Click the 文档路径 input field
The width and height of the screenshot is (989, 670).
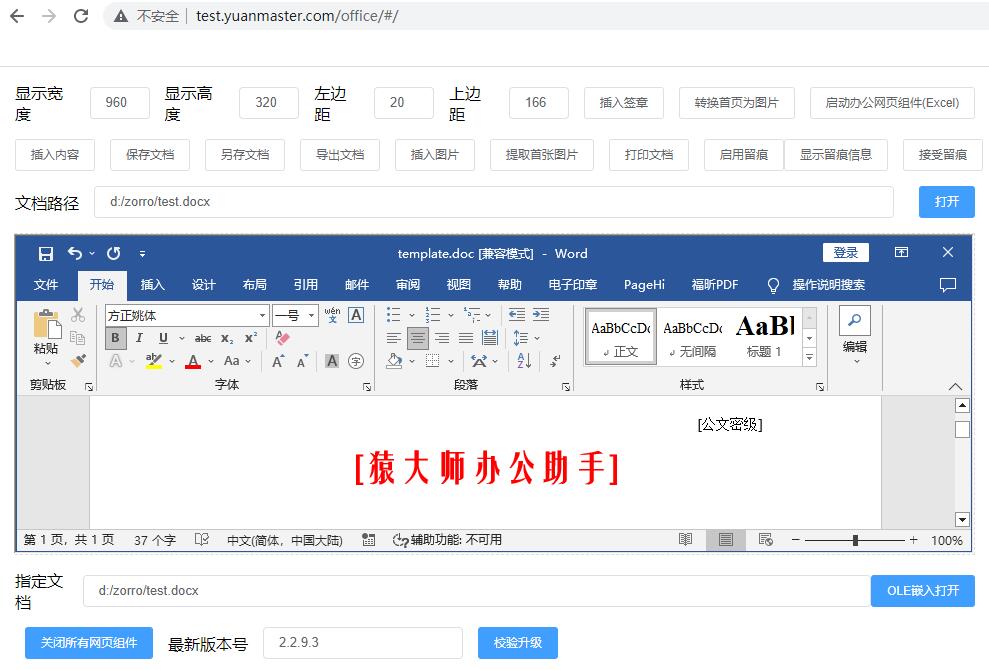[x=494, y=202]
